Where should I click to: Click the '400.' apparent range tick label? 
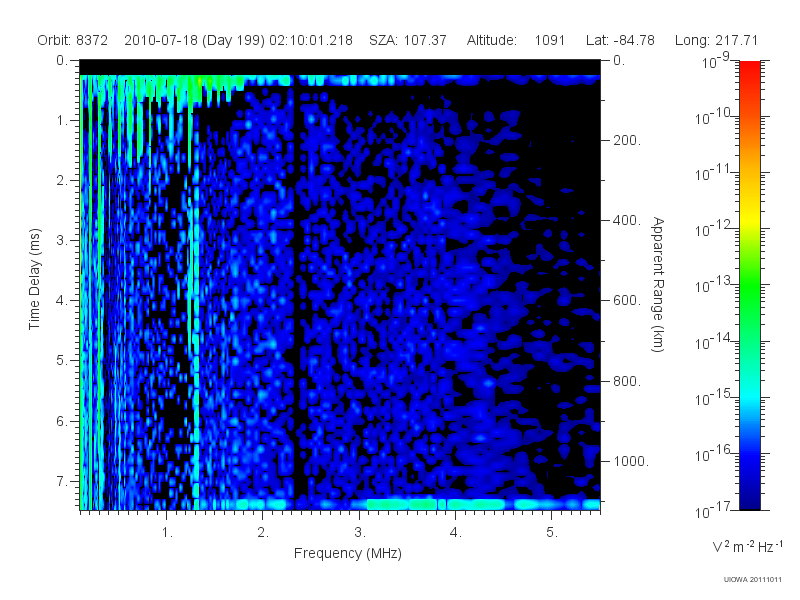click(x=627, y=220)
